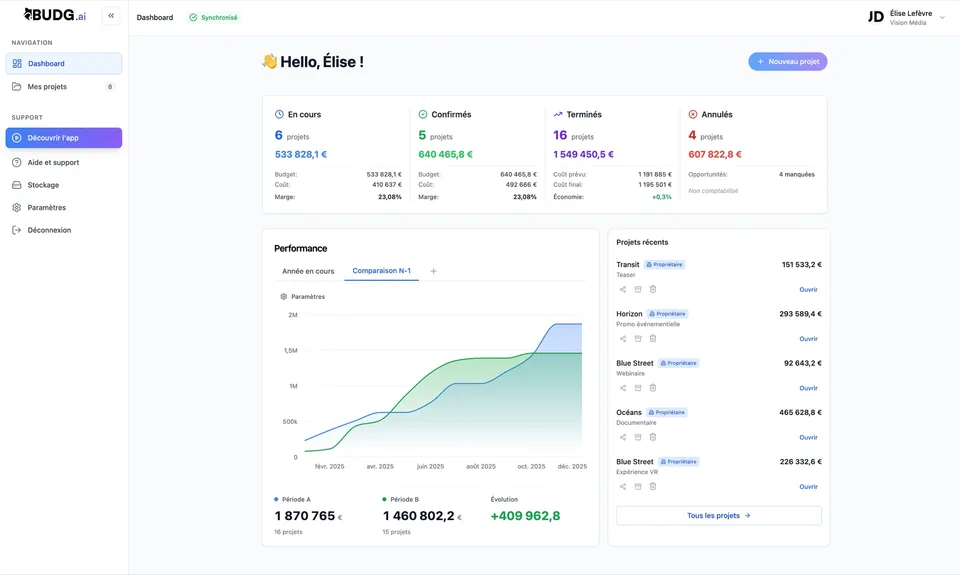This screenshot has width=960, height=575.
Task: Archive the Transit project
Action: pyautogui.click(x=638, y=290)
